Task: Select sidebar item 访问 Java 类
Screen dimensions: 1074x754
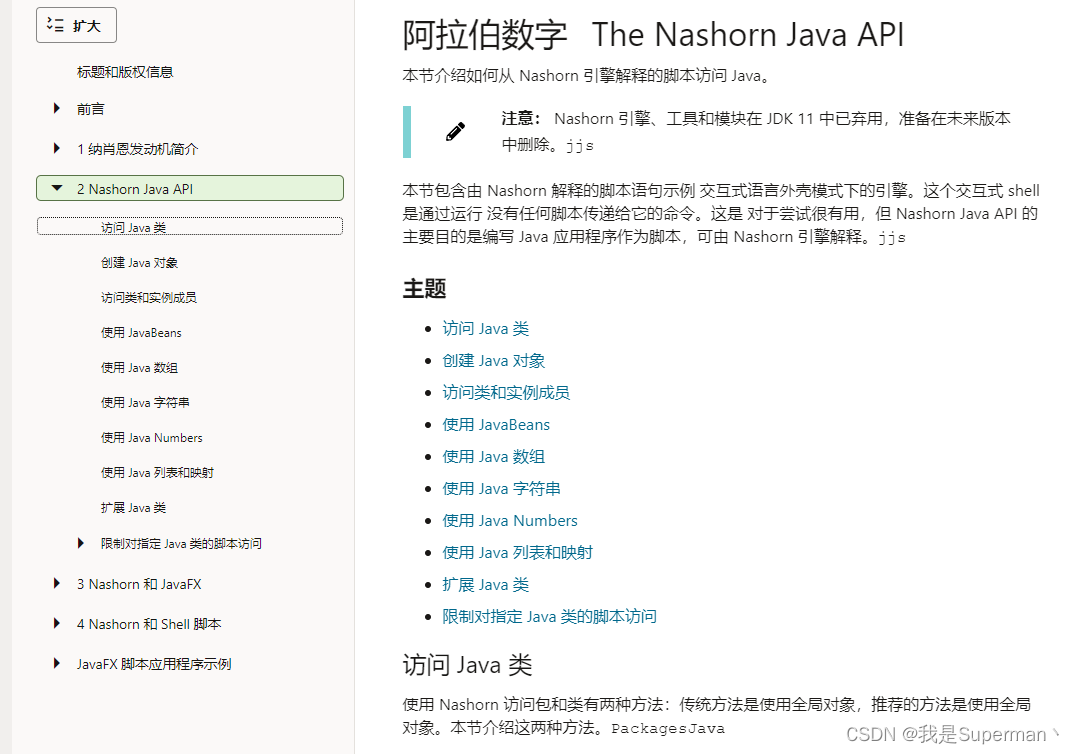Action: point(190,227)
